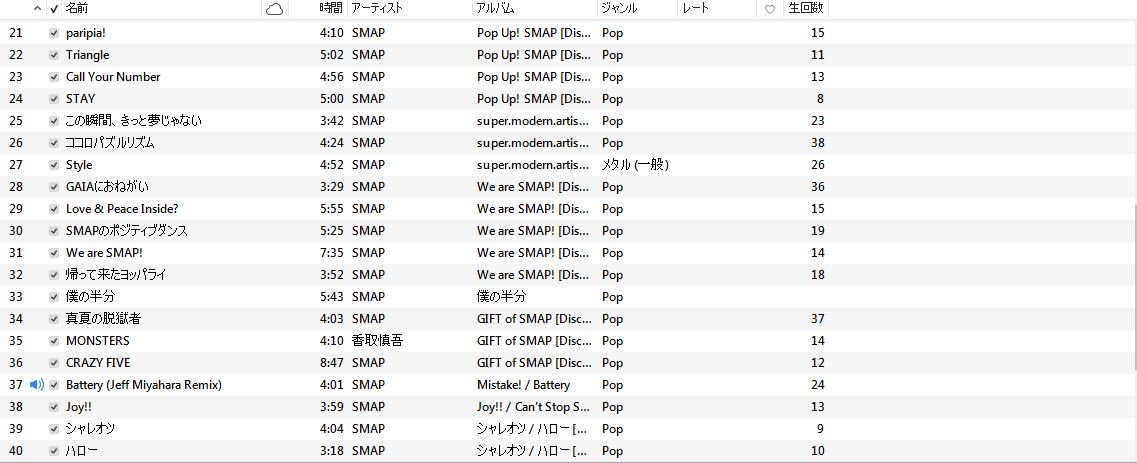This screenshot has width=1137, height=463.
Task: Select the song GAIAにおねがい
Action: click(107, 187)
